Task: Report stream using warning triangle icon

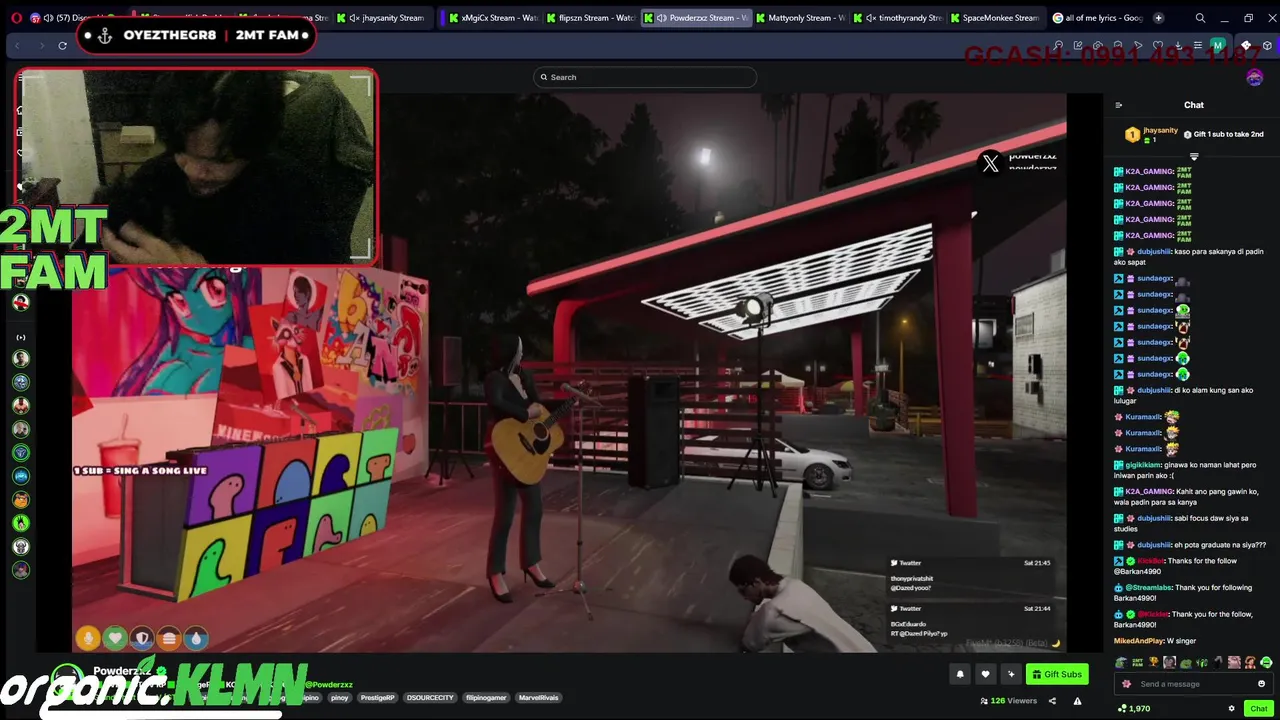Action: 1077,701
